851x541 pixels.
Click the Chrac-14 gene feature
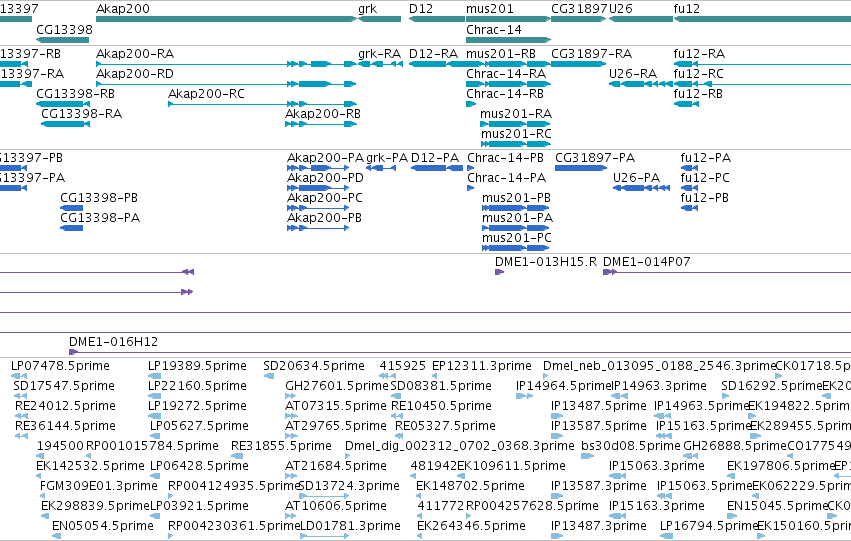[x=509, y=40]
